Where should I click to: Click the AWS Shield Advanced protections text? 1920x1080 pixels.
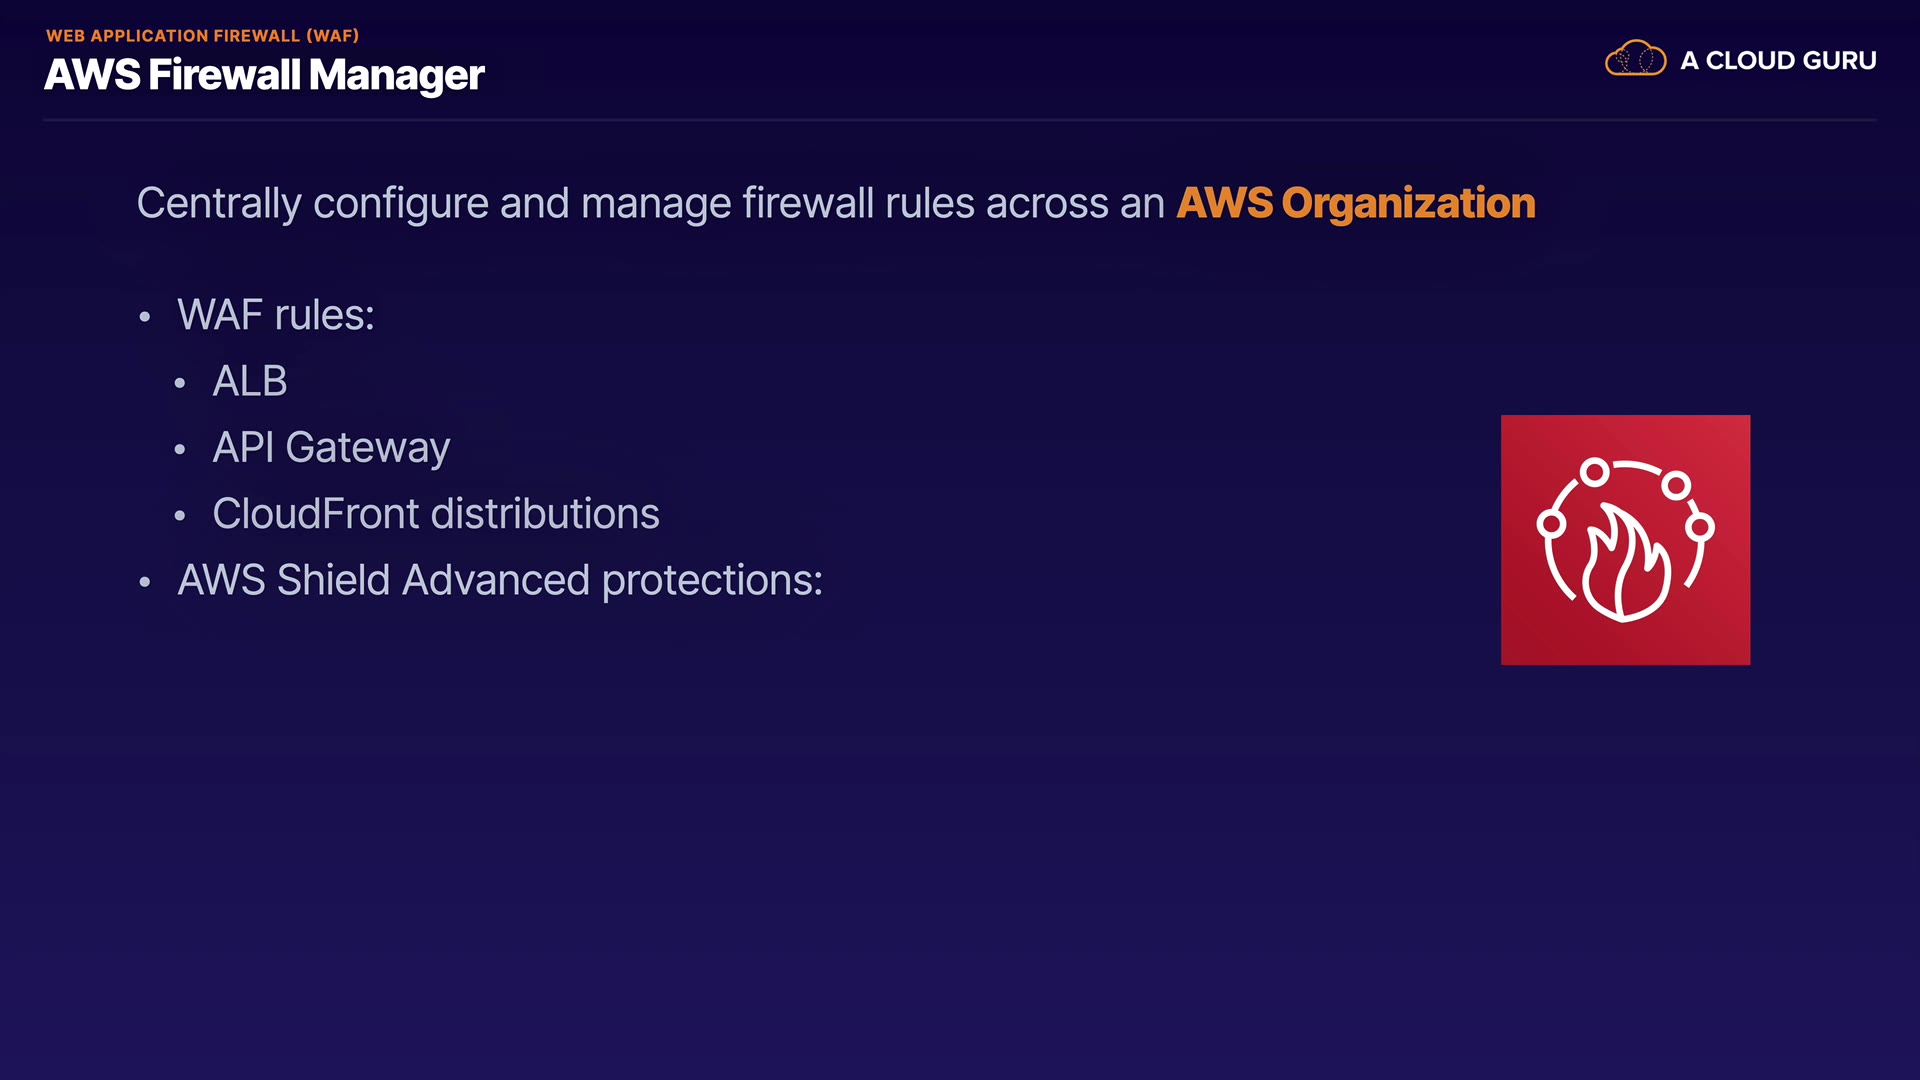tap(500, 580)
